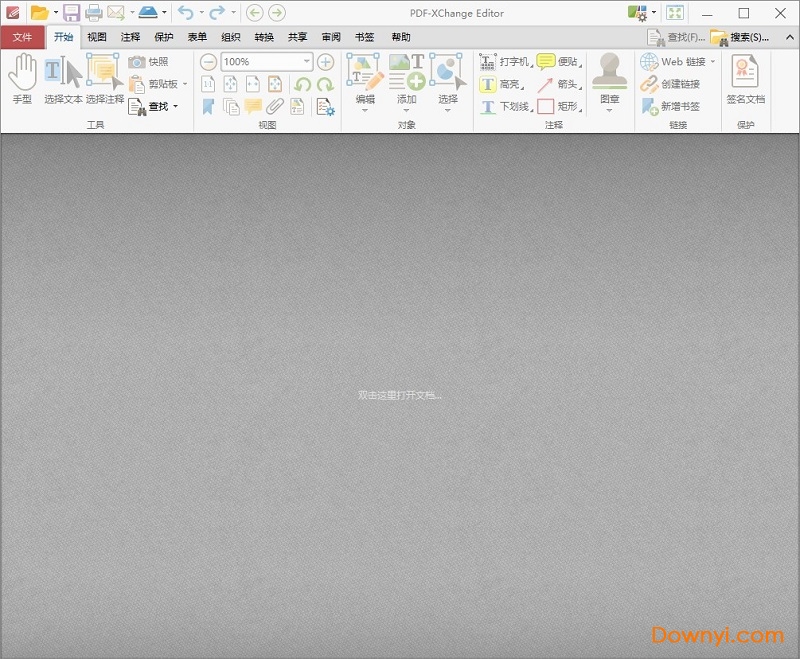Toggle the Select Text (选择文本) tool

tap(63, 78)
